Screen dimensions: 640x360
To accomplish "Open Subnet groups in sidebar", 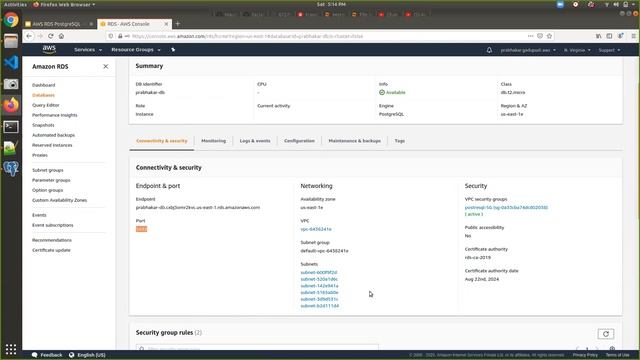I will click(x=48, y=170).
